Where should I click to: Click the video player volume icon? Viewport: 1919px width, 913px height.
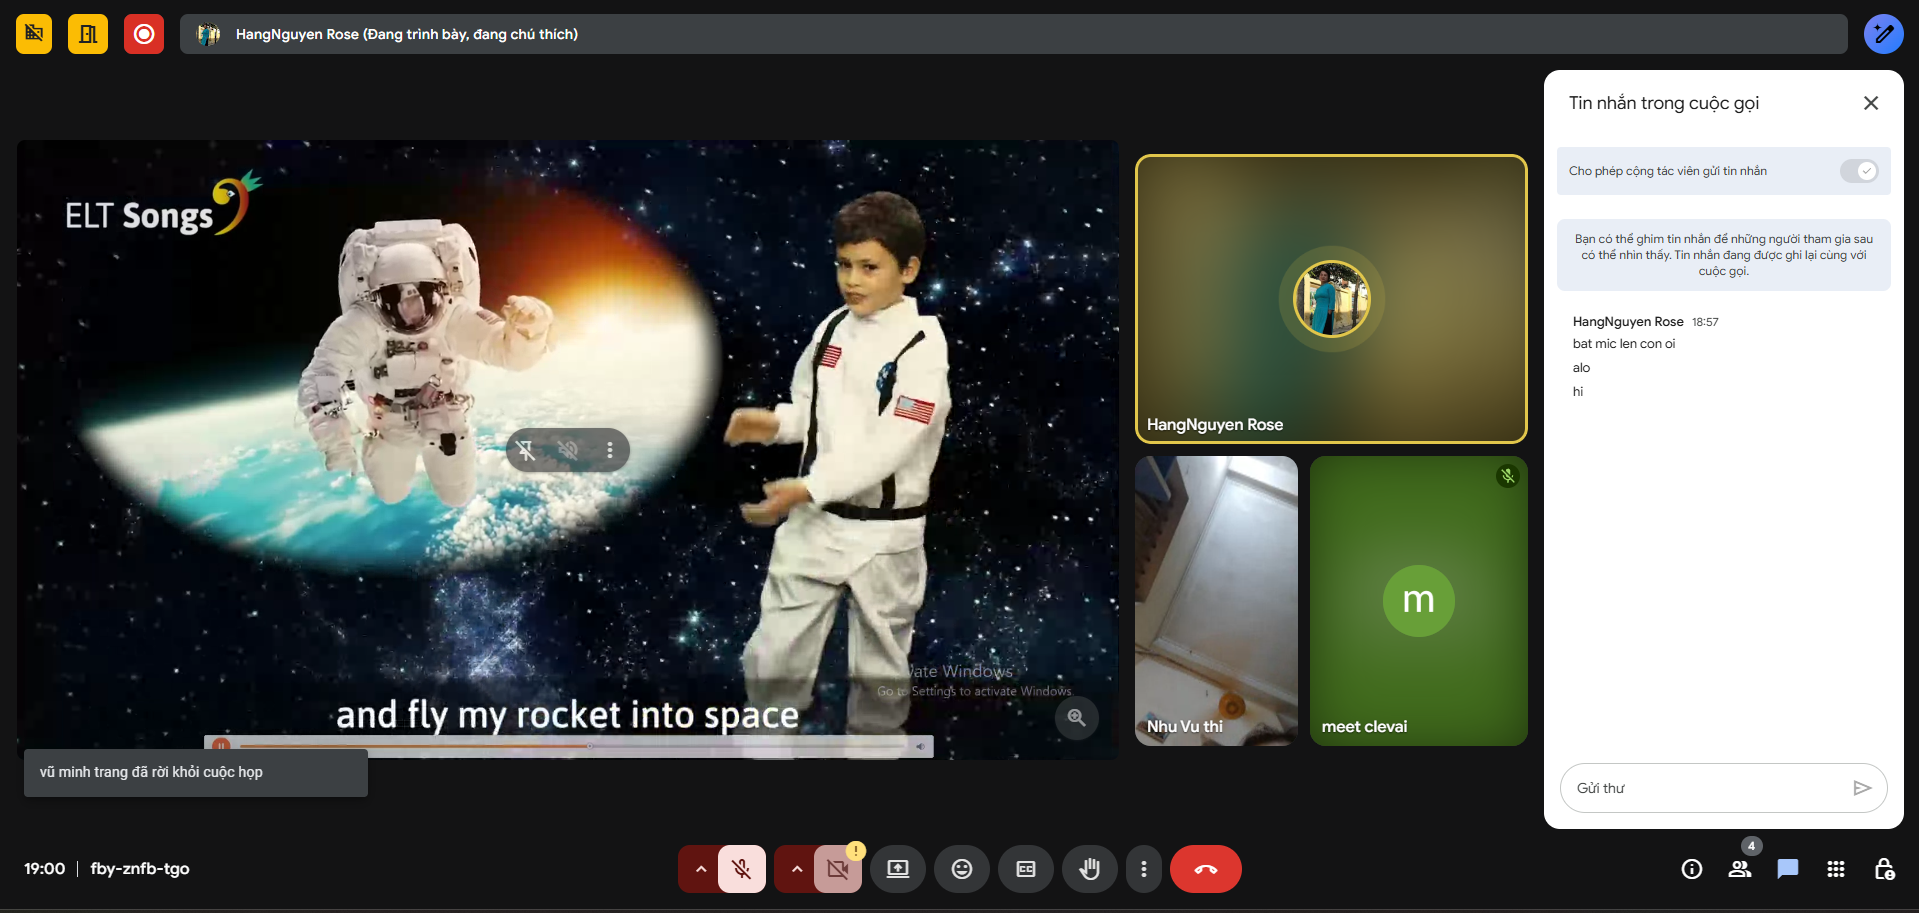pos(920,746)
